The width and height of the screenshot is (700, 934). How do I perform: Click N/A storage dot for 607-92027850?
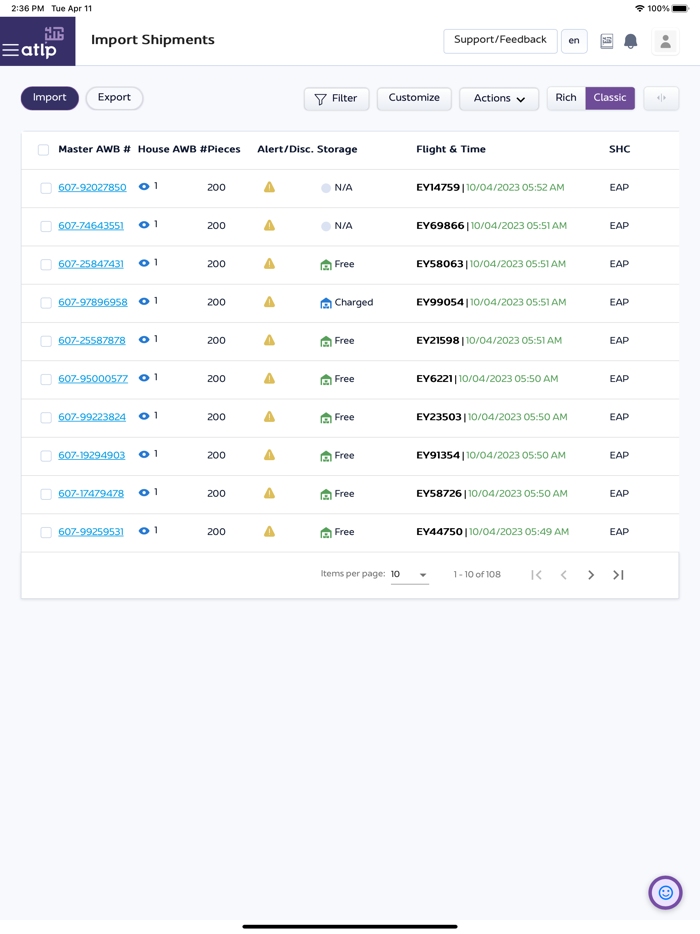[326, 188]
